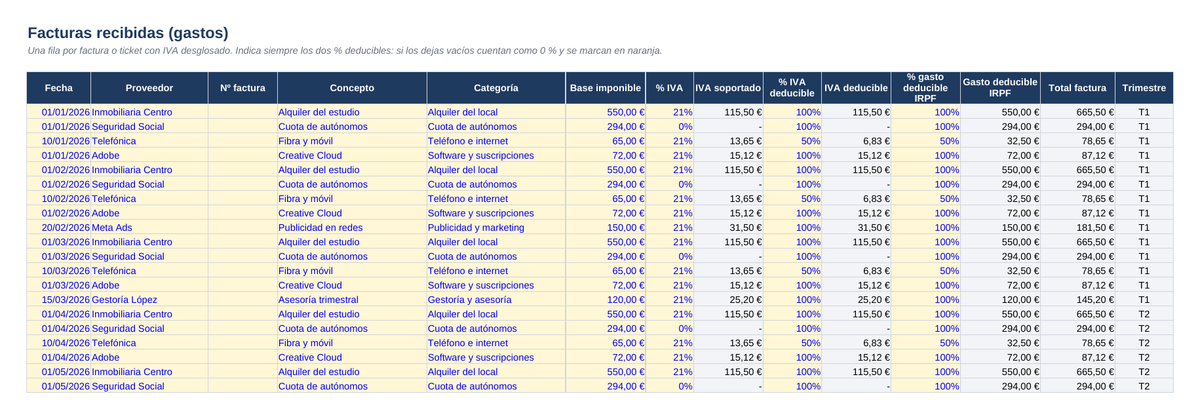The height and width of the screenshot is (419, 1200).
Task: Select the 87,12 € total in the 01/03/2026 row
Action: (1078, 285)
